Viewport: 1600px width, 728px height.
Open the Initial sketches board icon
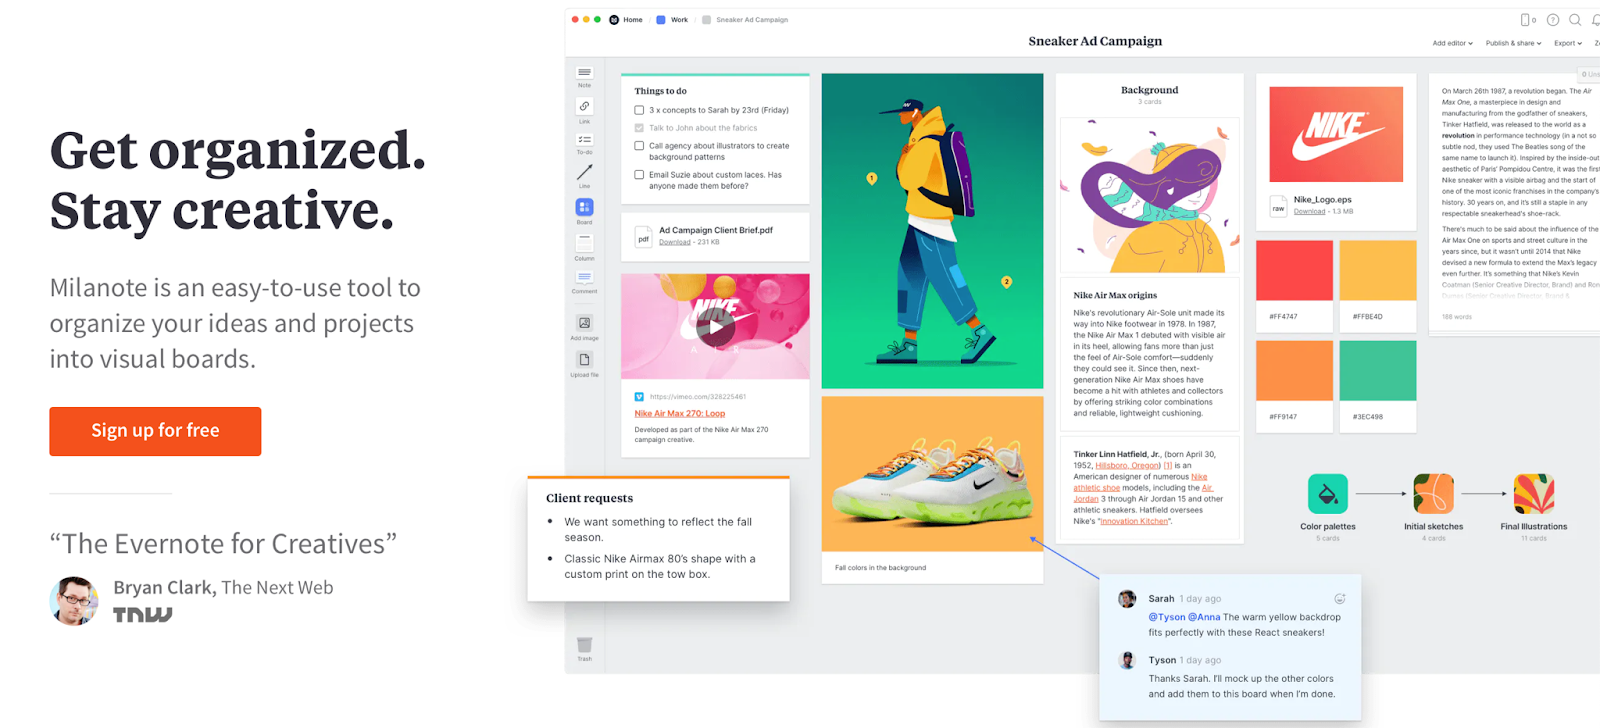coord(1433,494)
